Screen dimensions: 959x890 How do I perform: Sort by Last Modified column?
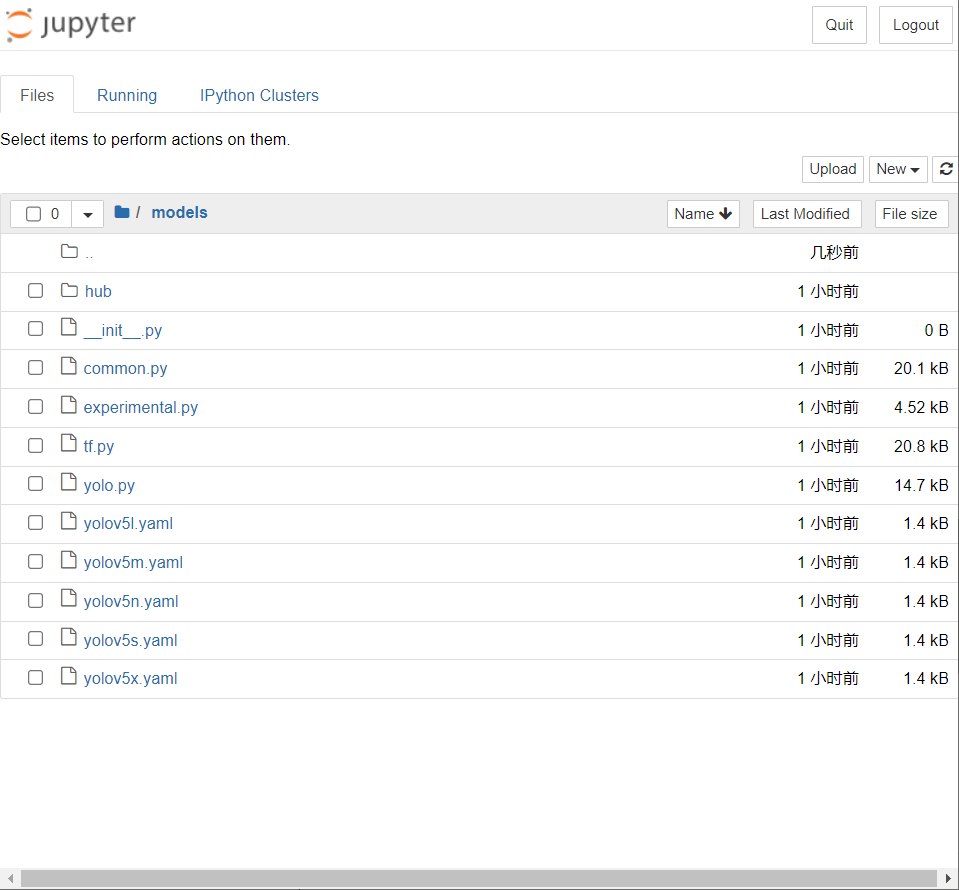(x=805, y=213)
